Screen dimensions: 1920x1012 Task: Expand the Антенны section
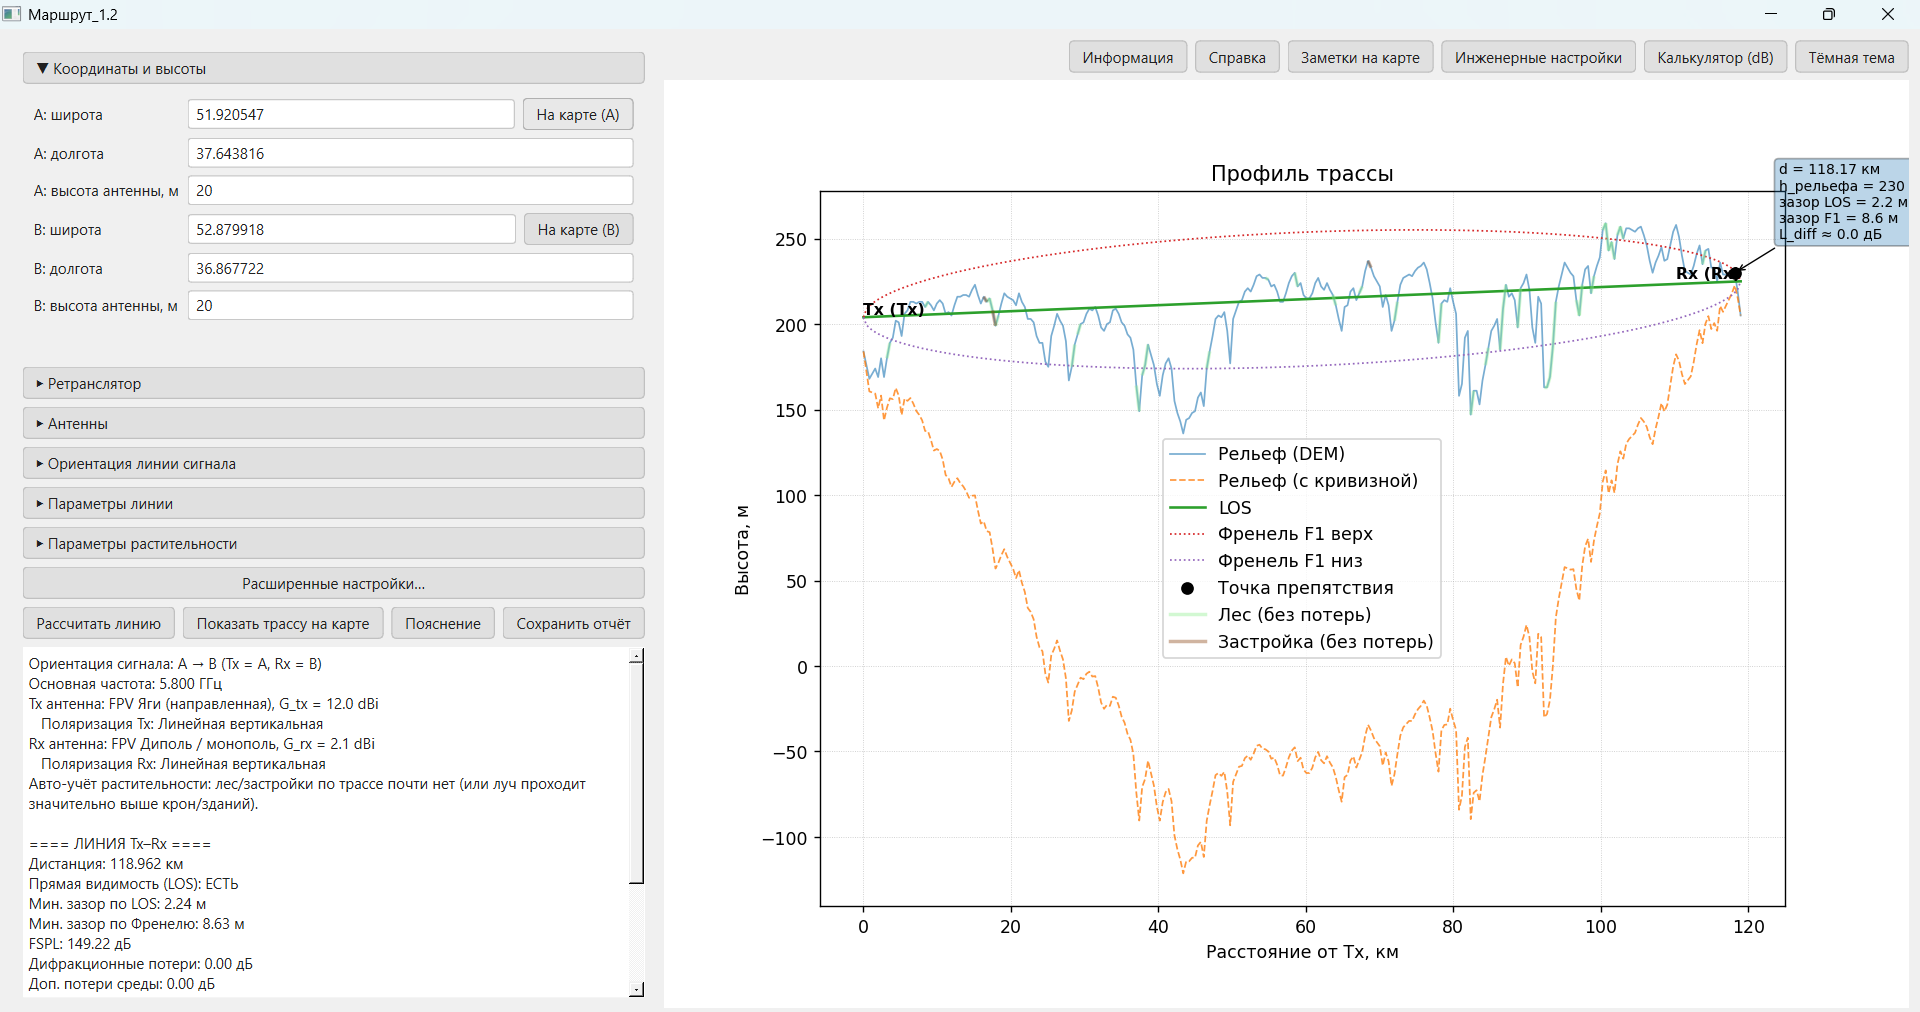coord(333,424)
